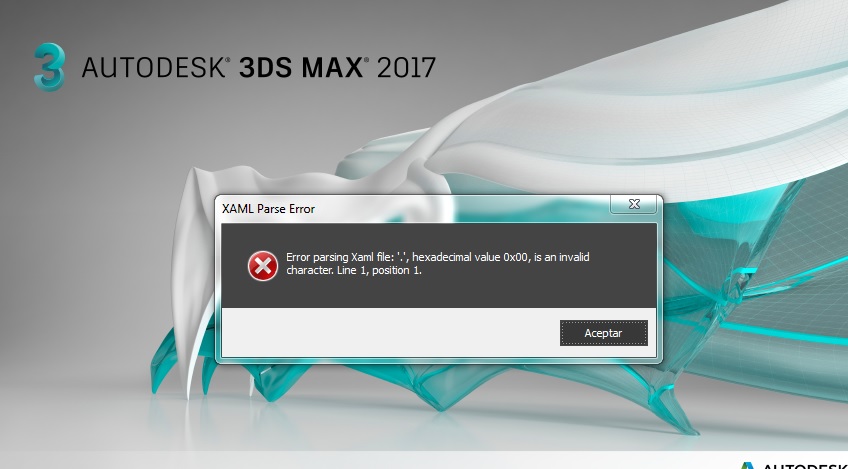The height and width of the screenshot is (469, 848).
Task: Click the '2017' version text
Action: tap(406, 68)
